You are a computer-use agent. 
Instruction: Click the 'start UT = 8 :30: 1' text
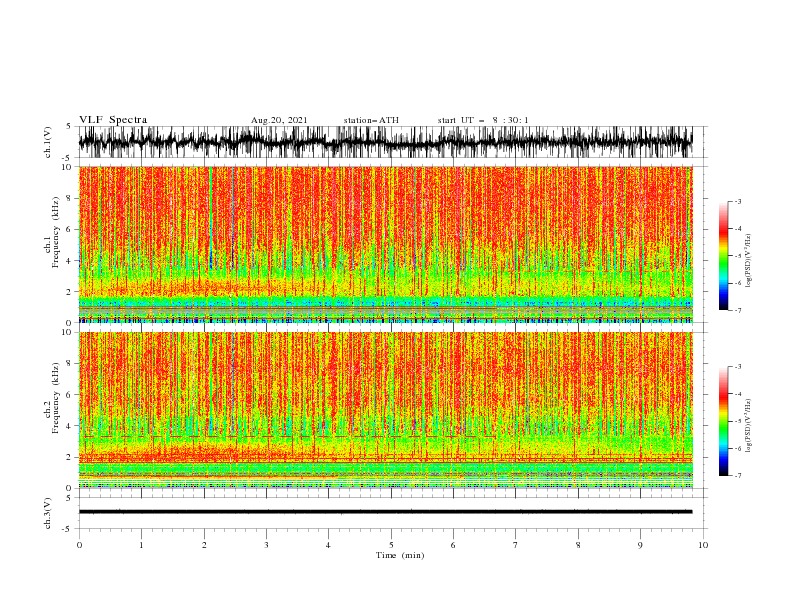(x=483, y=120)
